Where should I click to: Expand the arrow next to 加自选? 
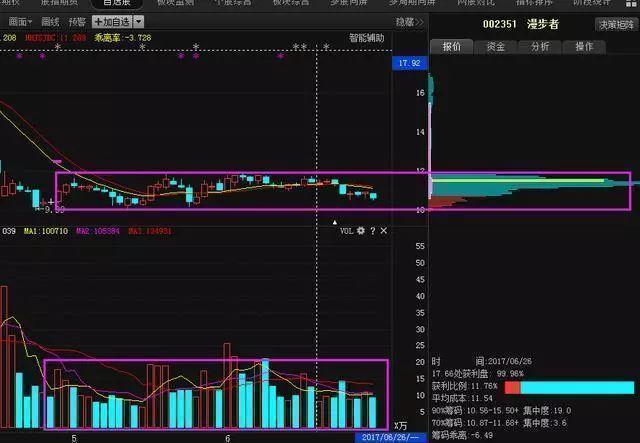[138, 21]
